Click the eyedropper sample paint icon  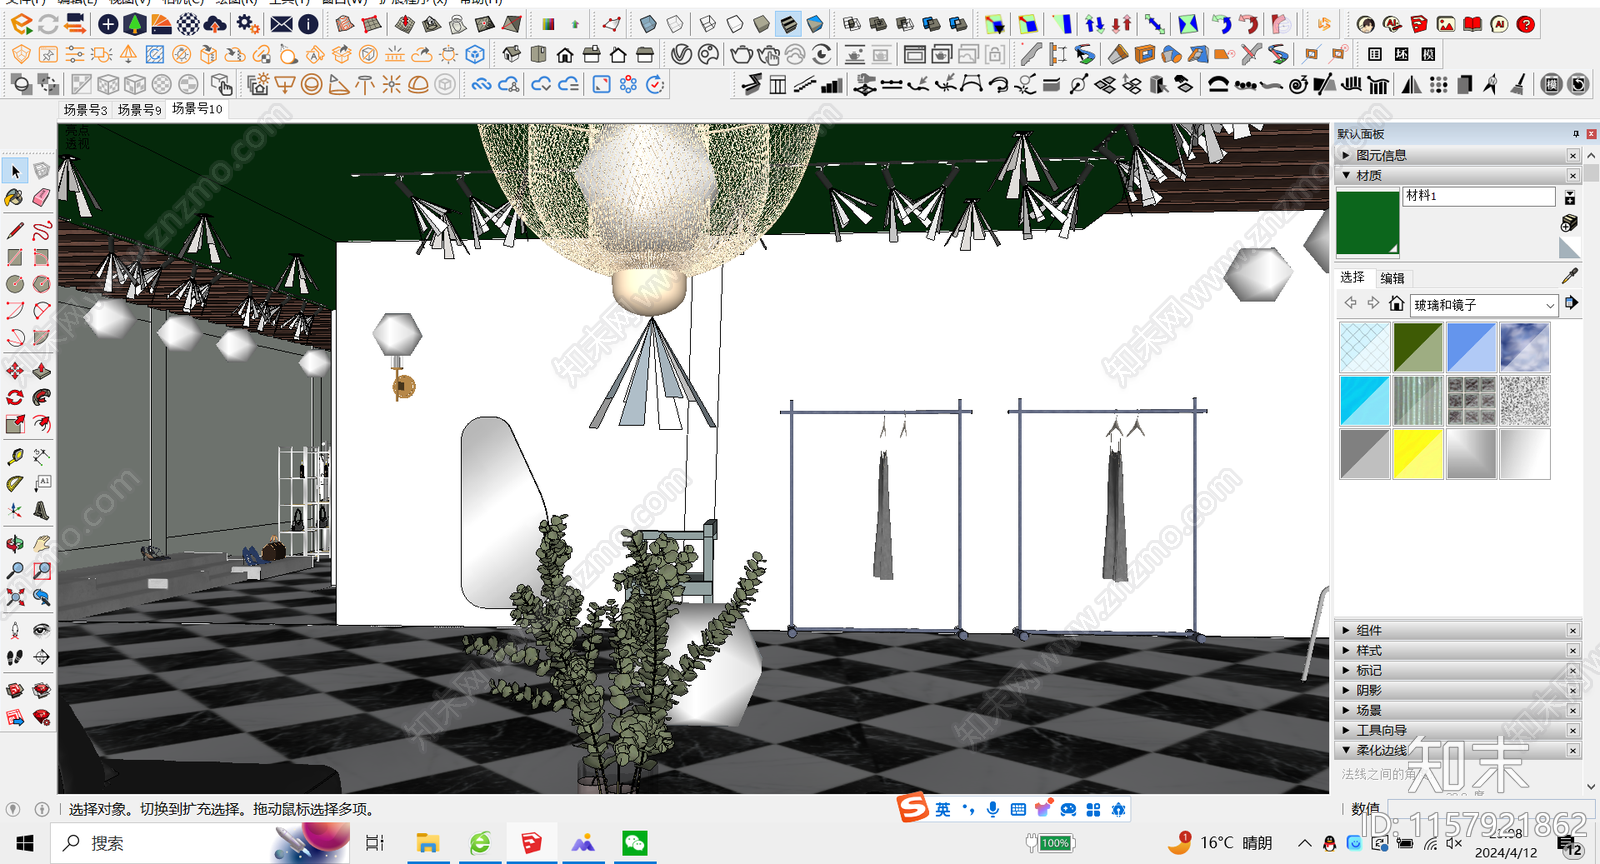point(1569,276)
